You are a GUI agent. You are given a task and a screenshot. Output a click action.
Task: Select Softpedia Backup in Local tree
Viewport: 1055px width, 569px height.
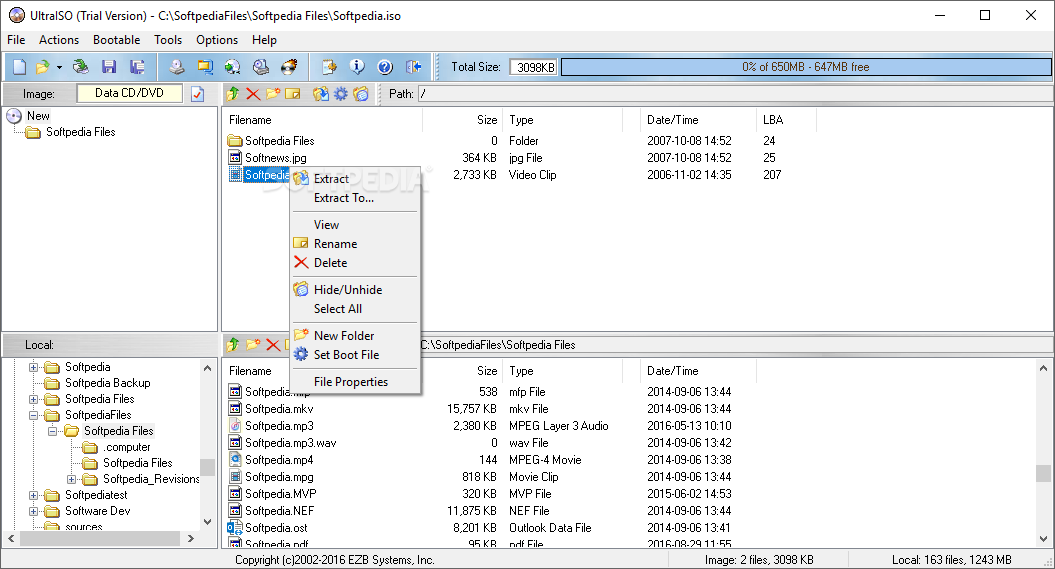107,383
